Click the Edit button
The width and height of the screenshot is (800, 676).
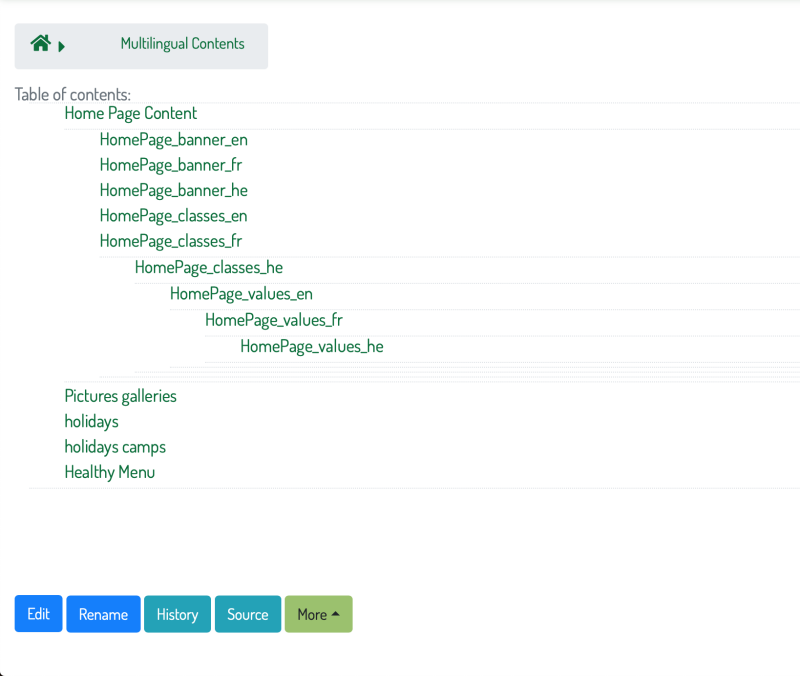[x=38, y=614]
